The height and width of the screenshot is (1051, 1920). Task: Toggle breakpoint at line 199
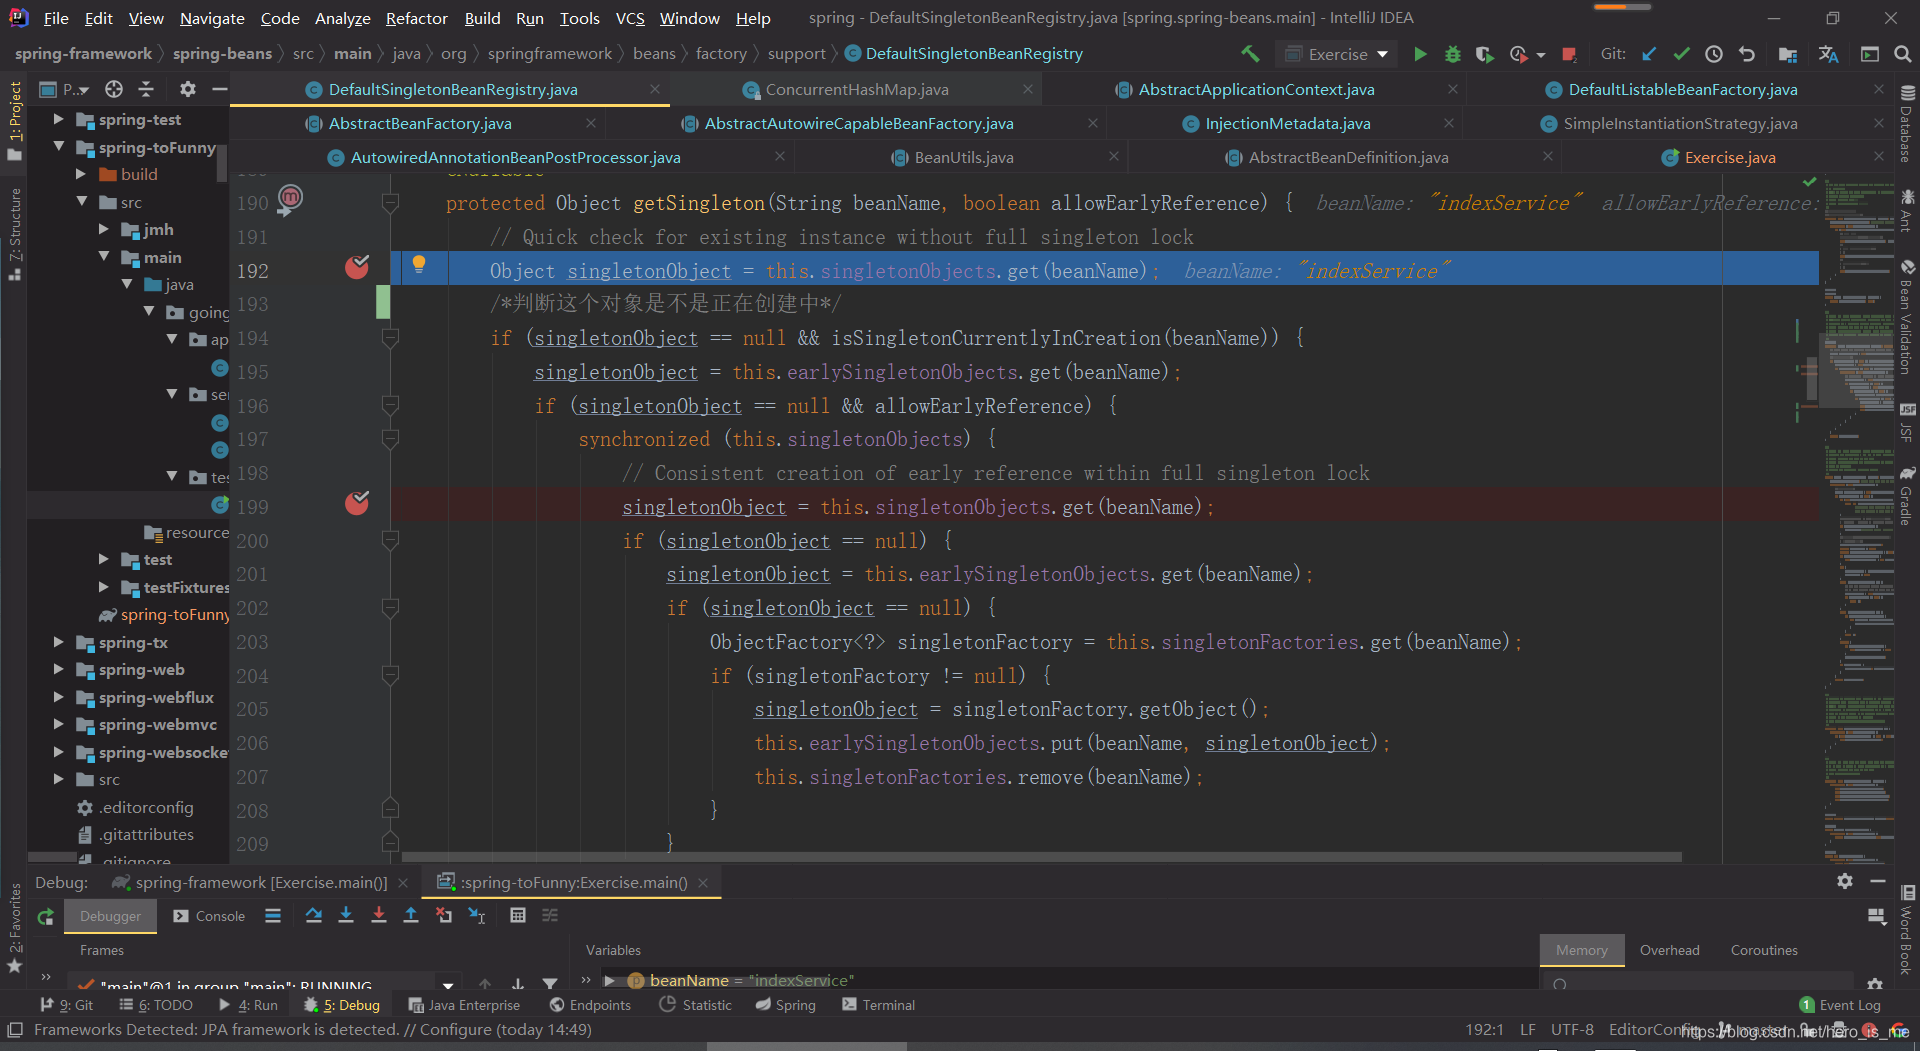pyautogui.click(x=357, y=503)
